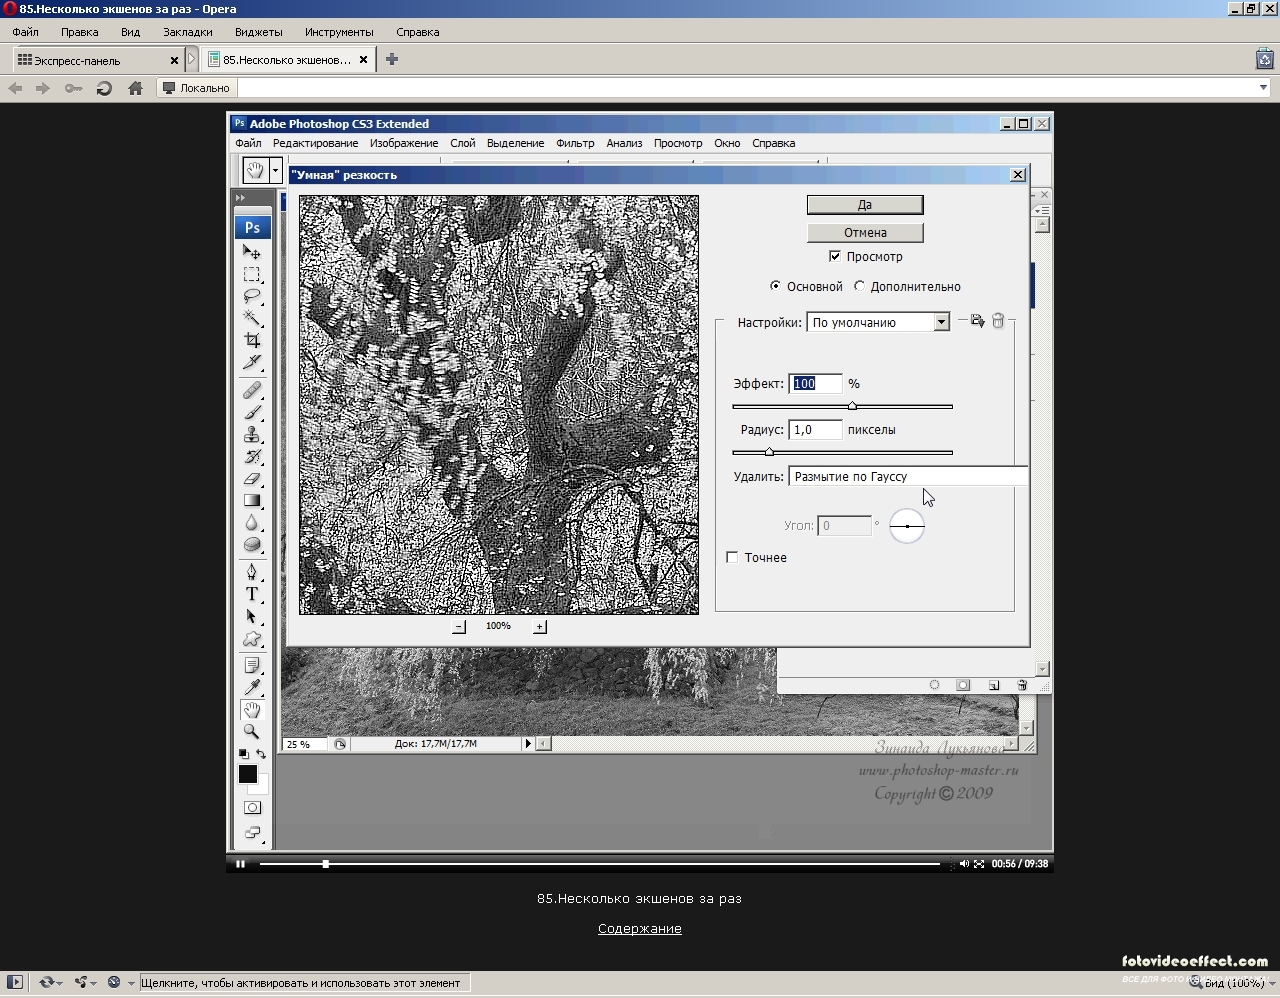Image resolution: width=1280 pixels, height=998 pixels.
Task: Select the Lasso tool
Action: coord(252,296)
